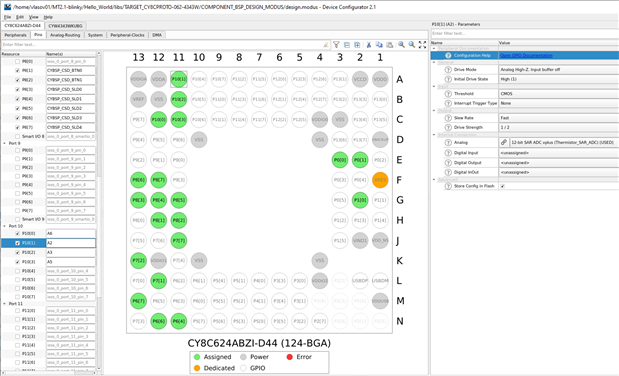Open the View menu
The image size is (619, 376).
34,17
